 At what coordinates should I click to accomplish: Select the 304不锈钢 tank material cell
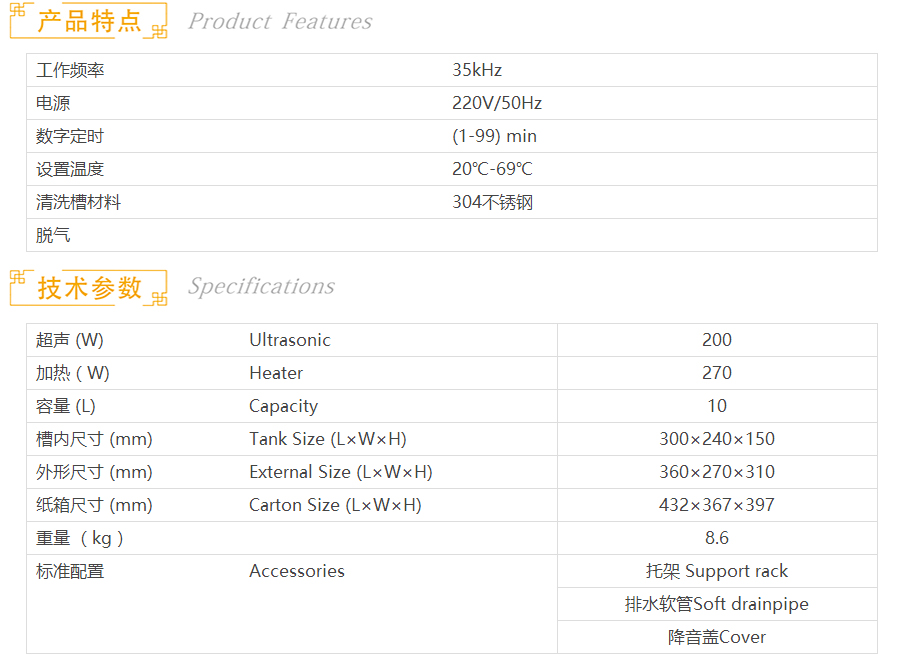(492, 202)
